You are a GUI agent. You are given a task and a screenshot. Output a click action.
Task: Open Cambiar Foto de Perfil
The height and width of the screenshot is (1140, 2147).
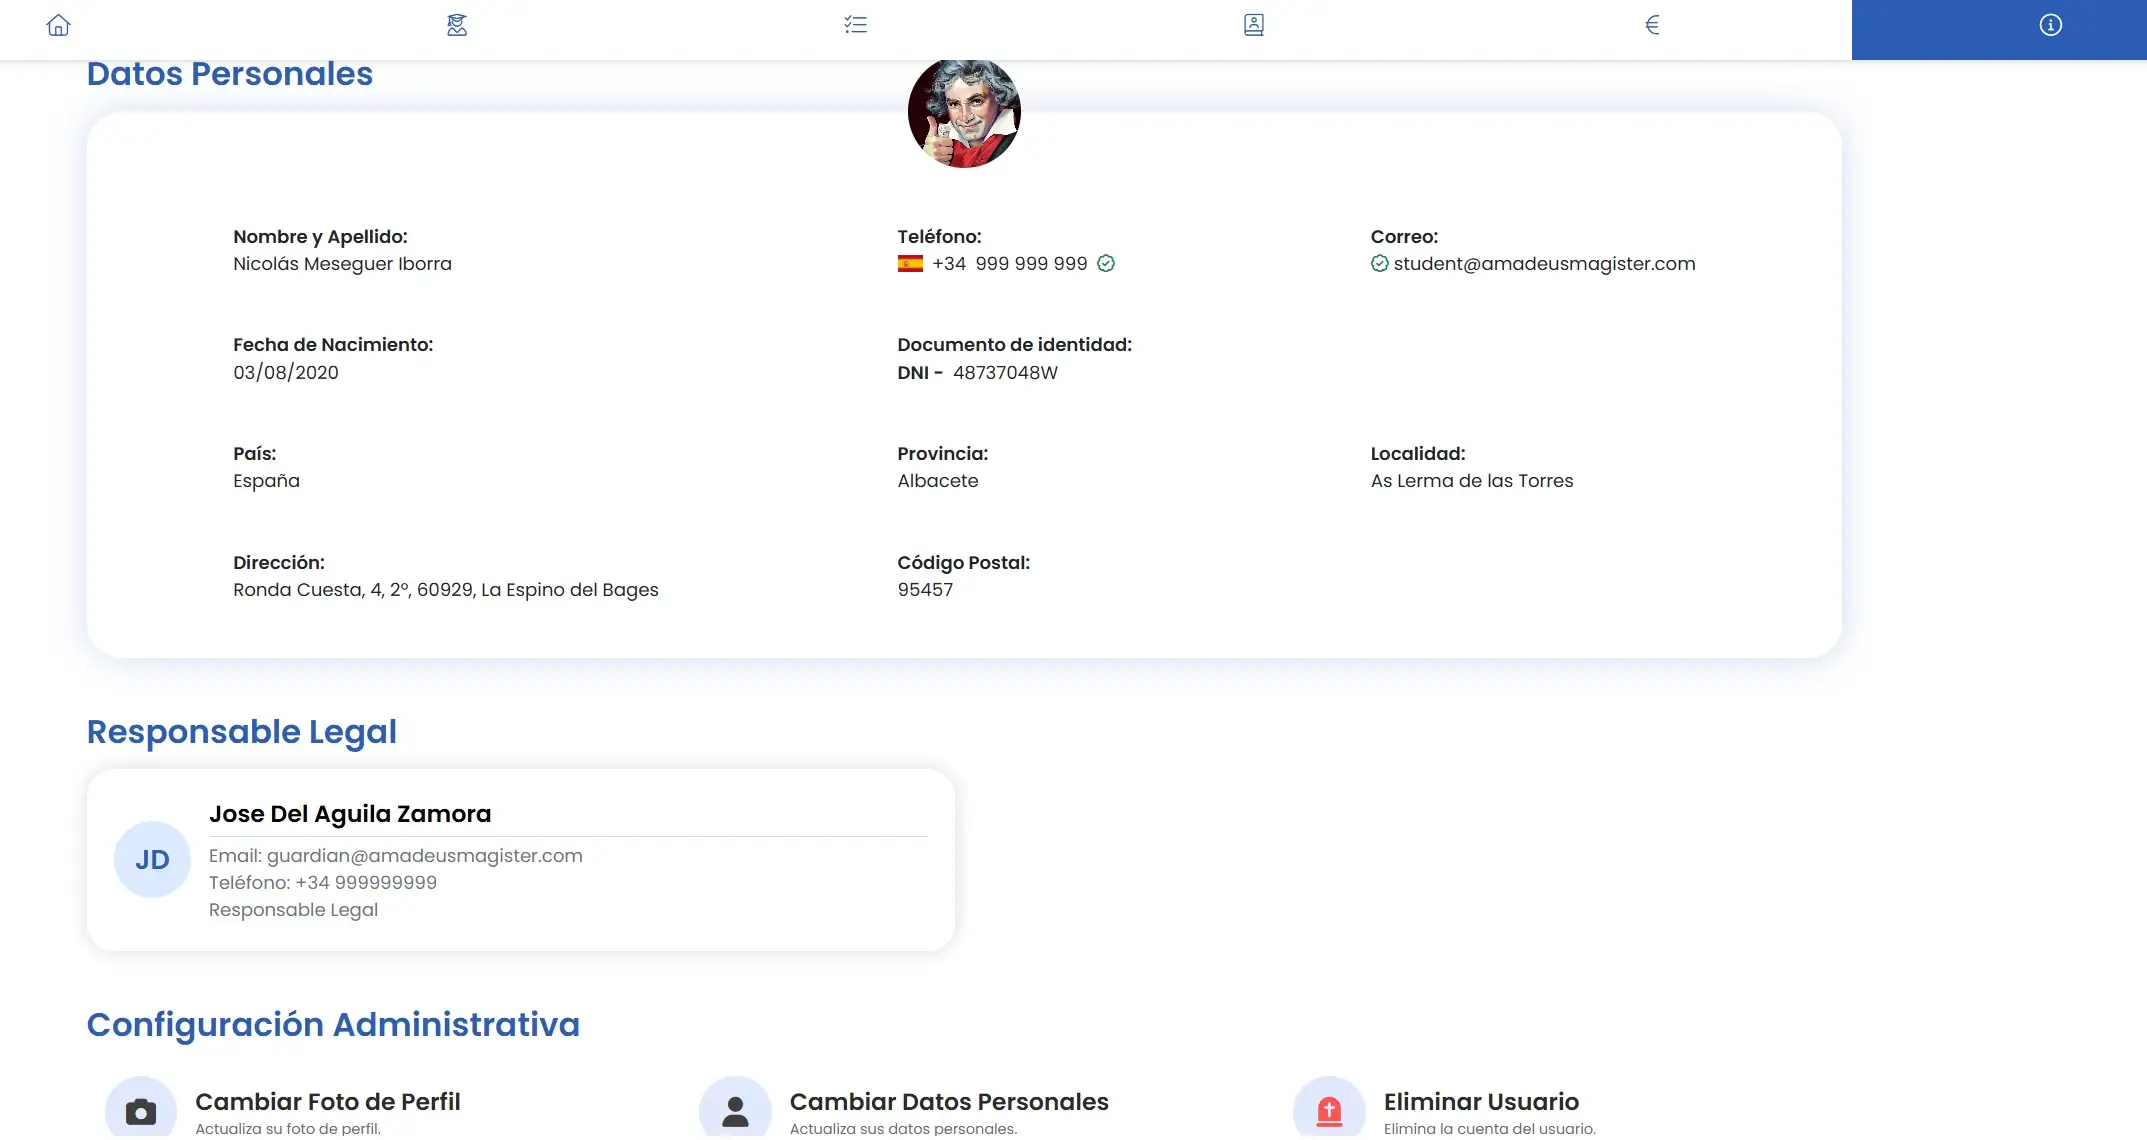(328, 1101)
